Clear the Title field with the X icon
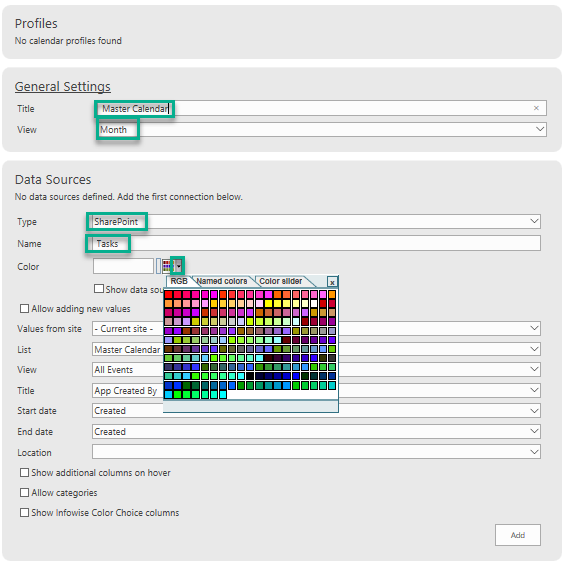Viewport: 565px width, 567px height. 536,108
